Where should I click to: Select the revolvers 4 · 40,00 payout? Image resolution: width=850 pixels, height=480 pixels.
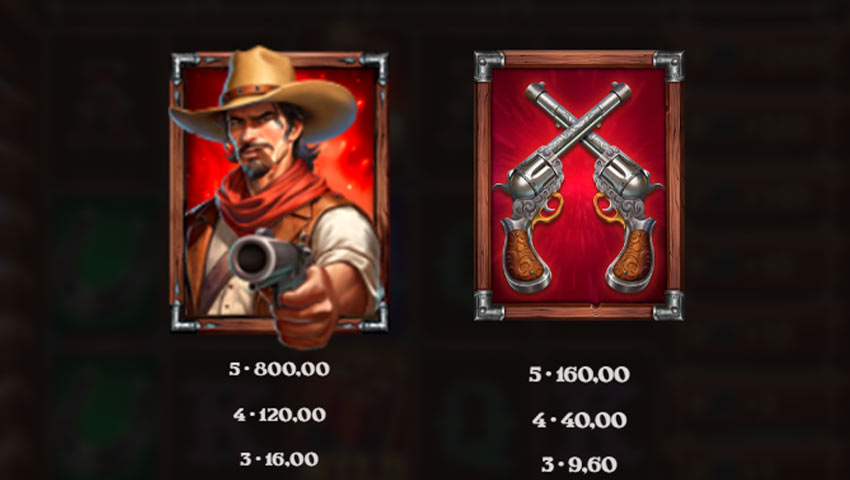tap(579, 420)
